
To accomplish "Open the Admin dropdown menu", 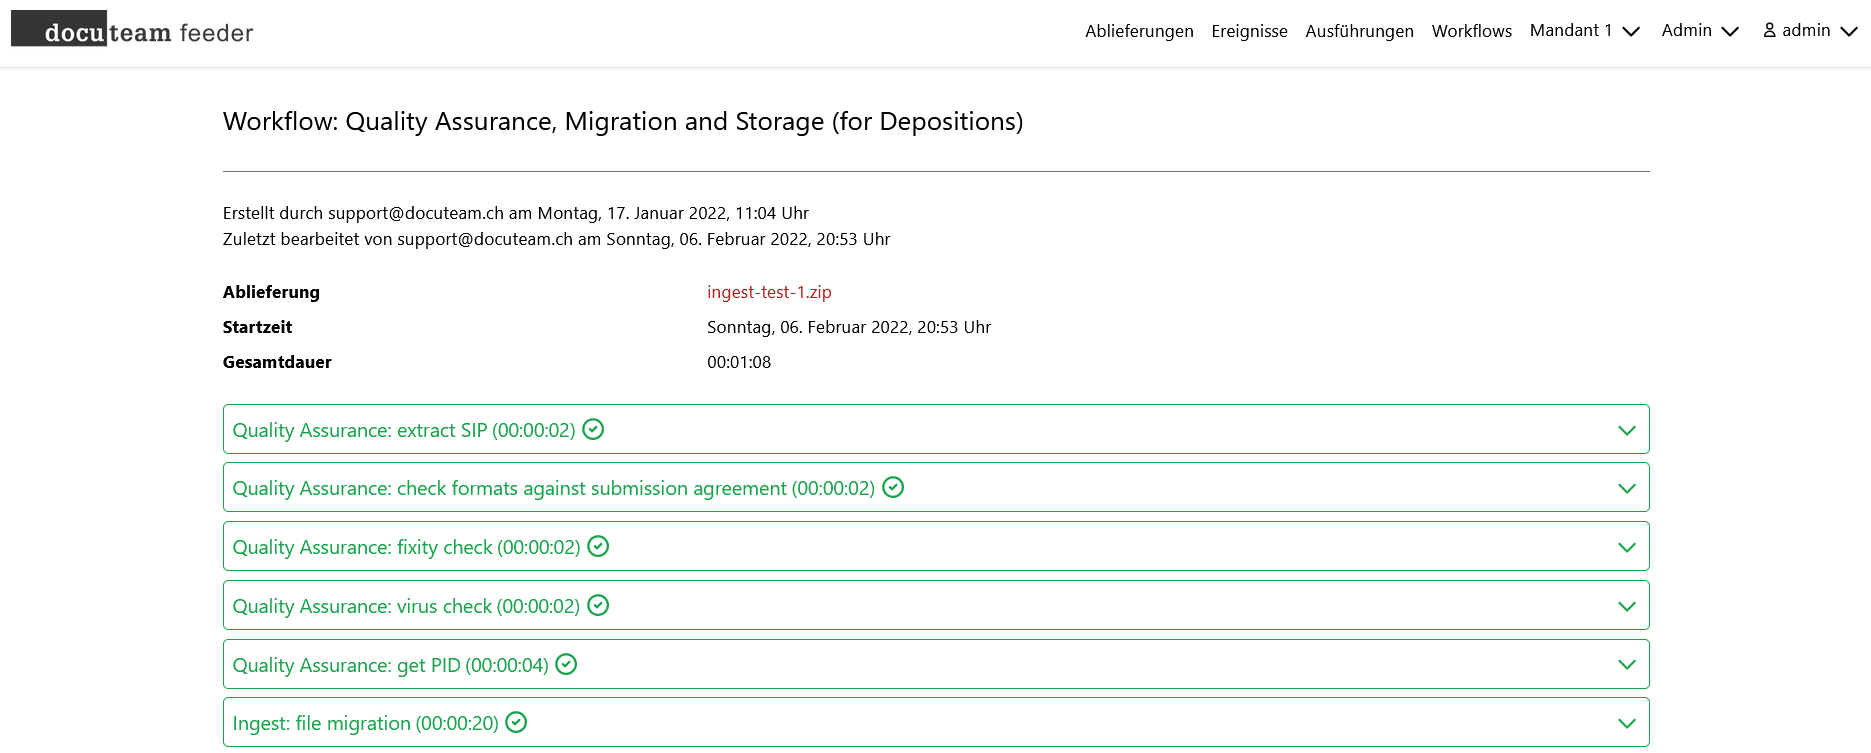I will tap(1700, 31).
